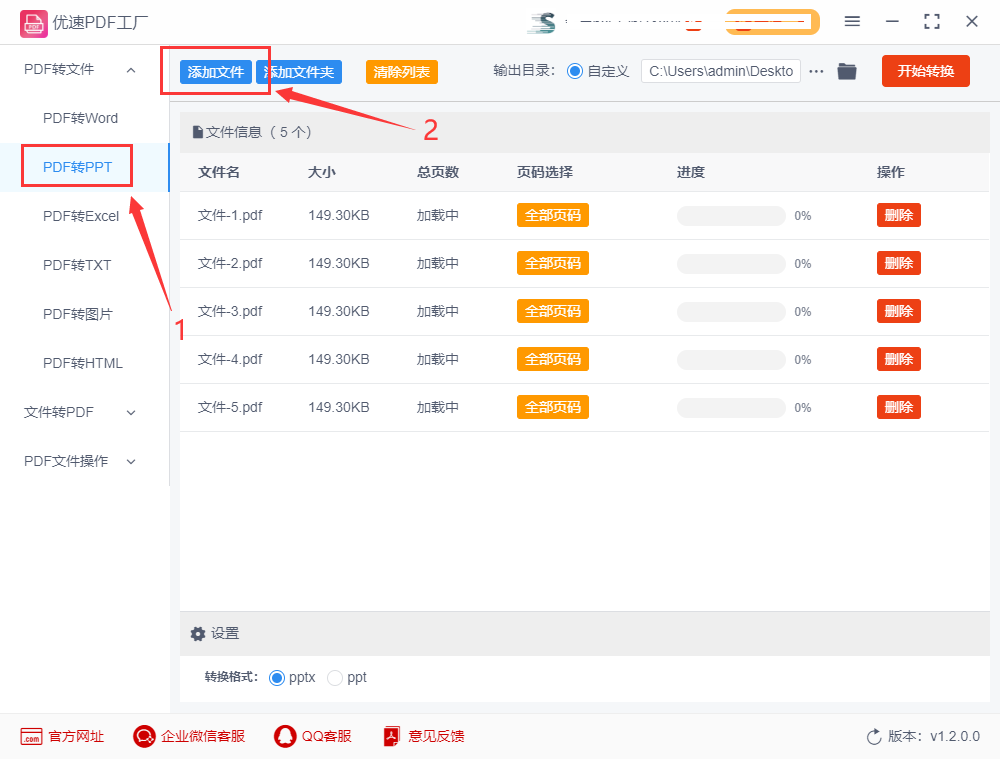Click the 页码选择 column header
Viewport: 1000px width, 760px height.
click(545, 172)
